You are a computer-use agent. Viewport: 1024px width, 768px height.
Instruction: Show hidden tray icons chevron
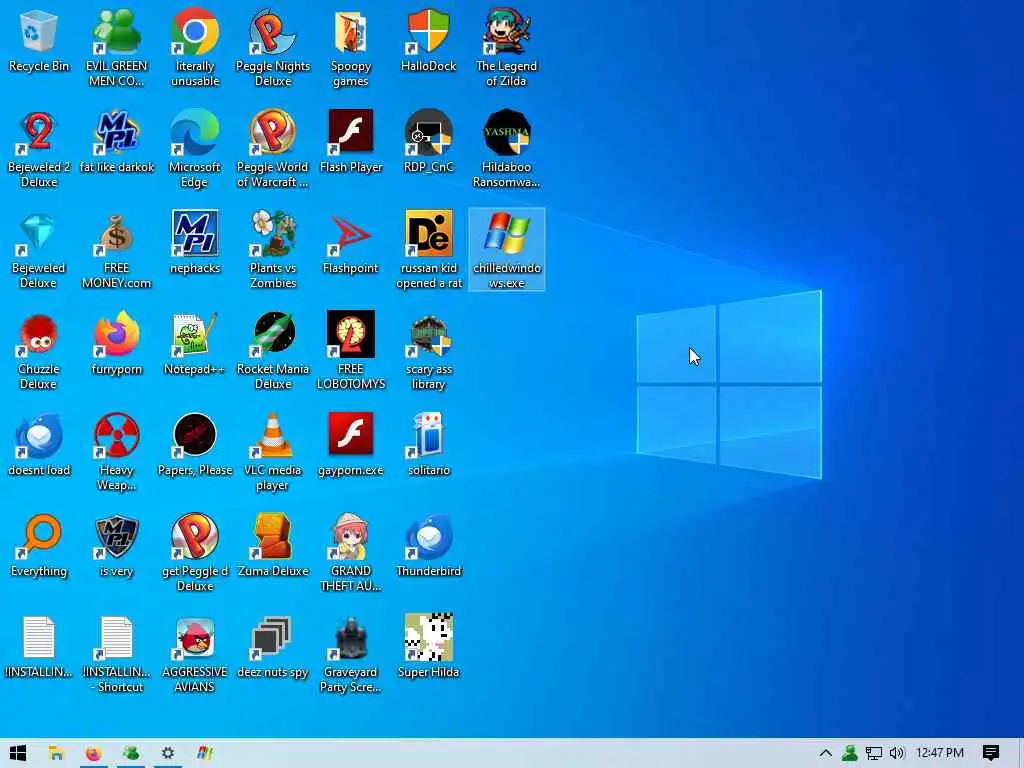825,753
